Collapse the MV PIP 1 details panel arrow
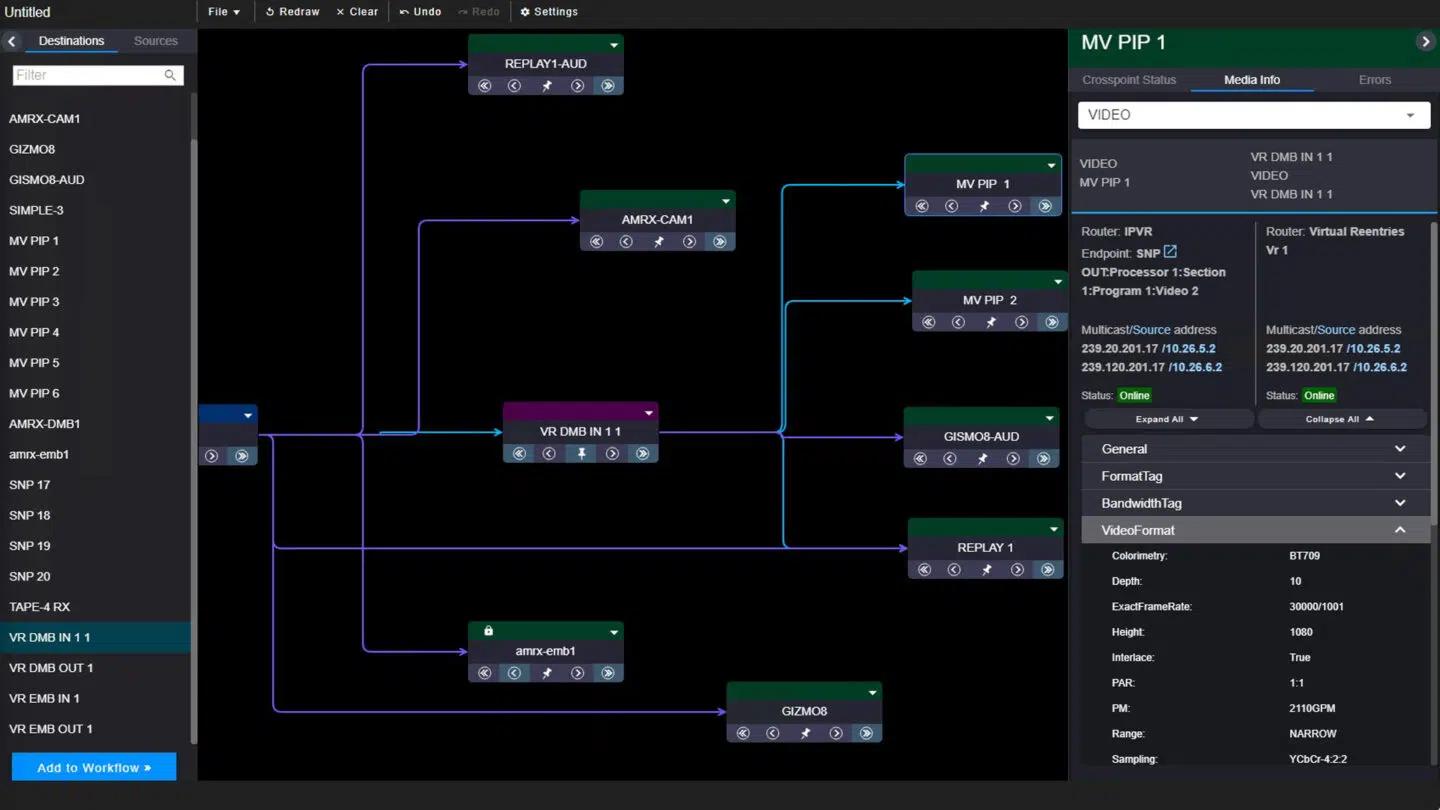 click(1425, 42)
